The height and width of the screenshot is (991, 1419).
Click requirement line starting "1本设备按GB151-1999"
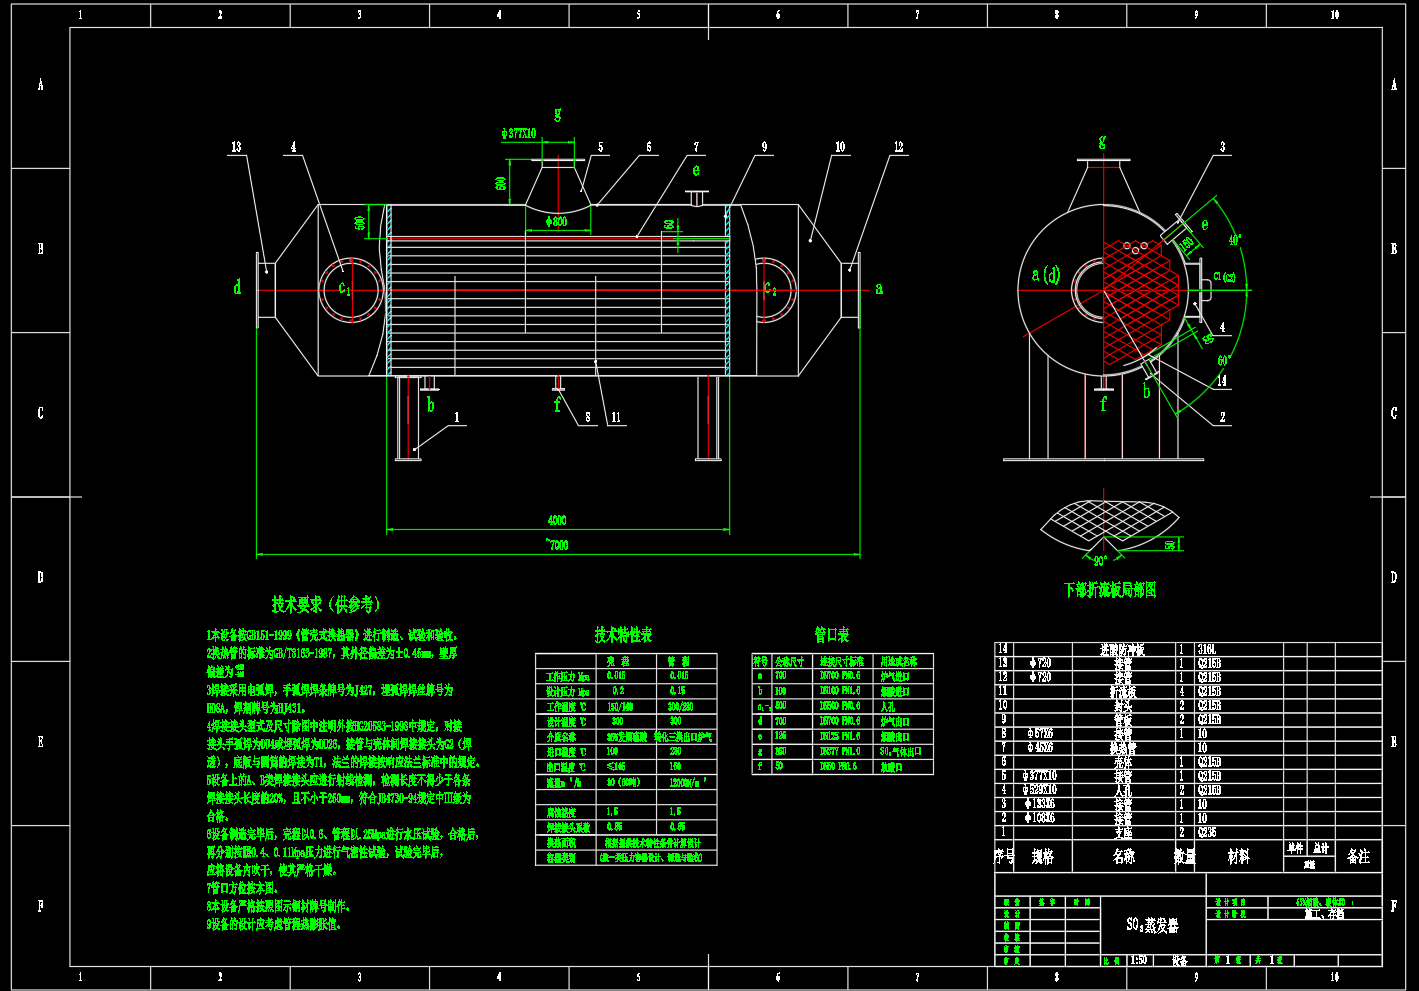pyautogui.click(x=332, y=635)
